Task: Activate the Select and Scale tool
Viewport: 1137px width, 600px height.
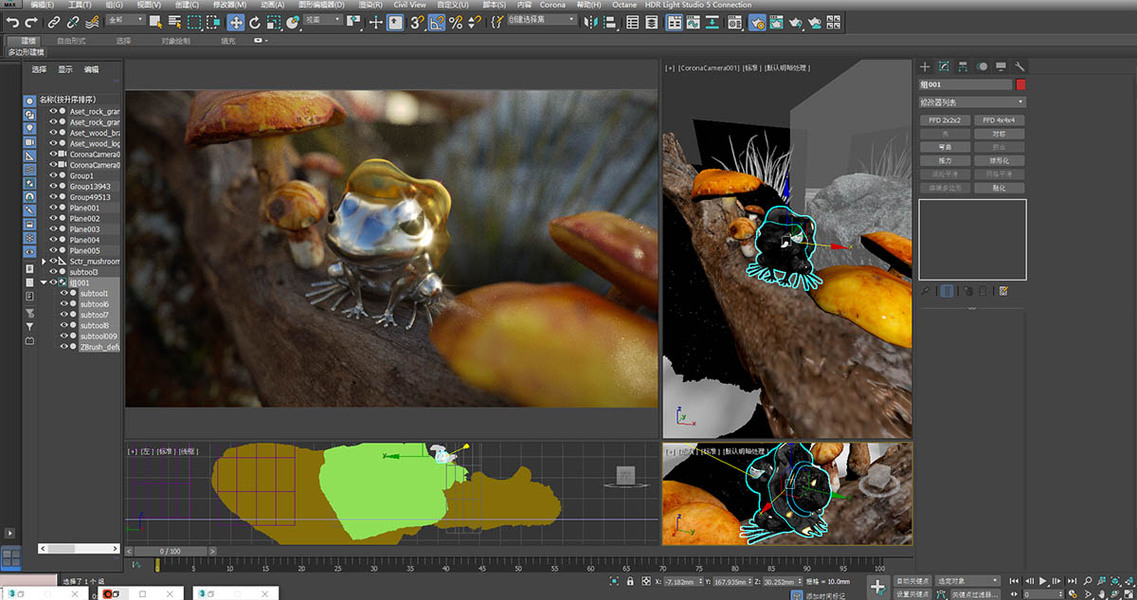Action: 273,22
